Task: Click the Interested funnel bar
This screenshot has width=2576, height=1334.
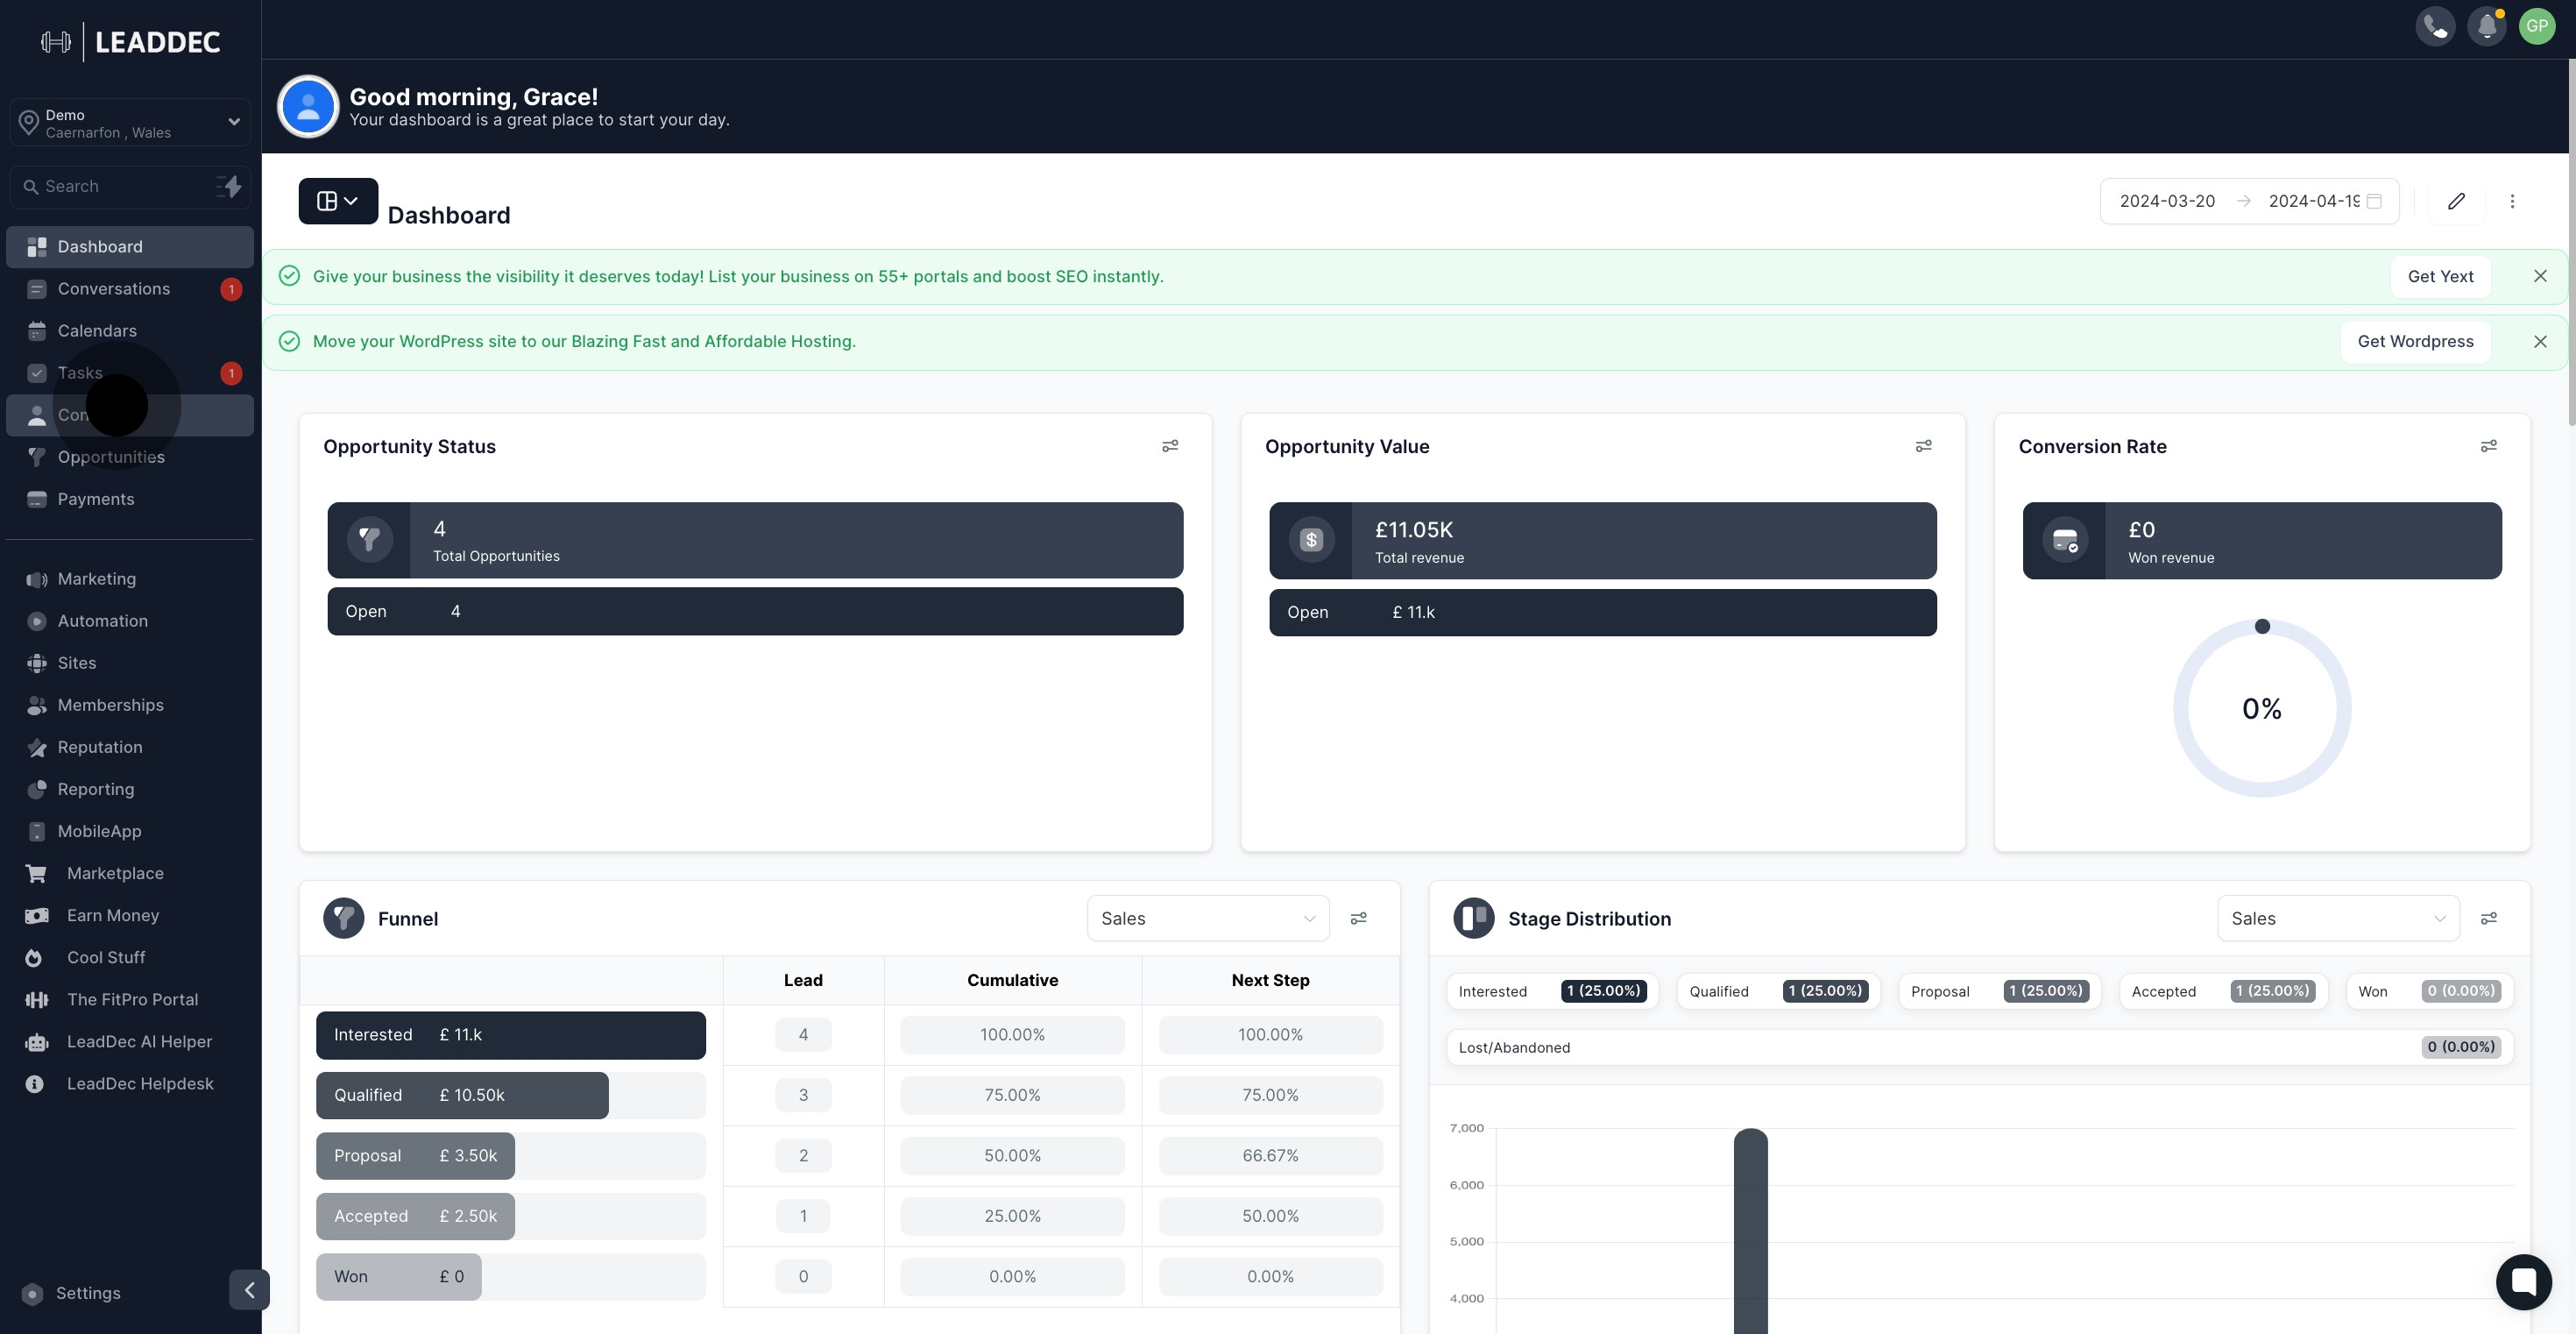Action: point(511,1035)
